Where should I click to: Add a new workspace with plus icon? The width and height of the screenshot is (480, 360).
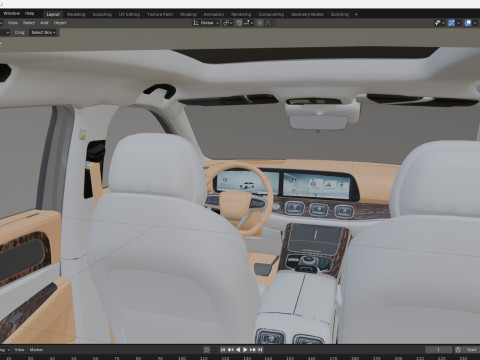[356, 14]
